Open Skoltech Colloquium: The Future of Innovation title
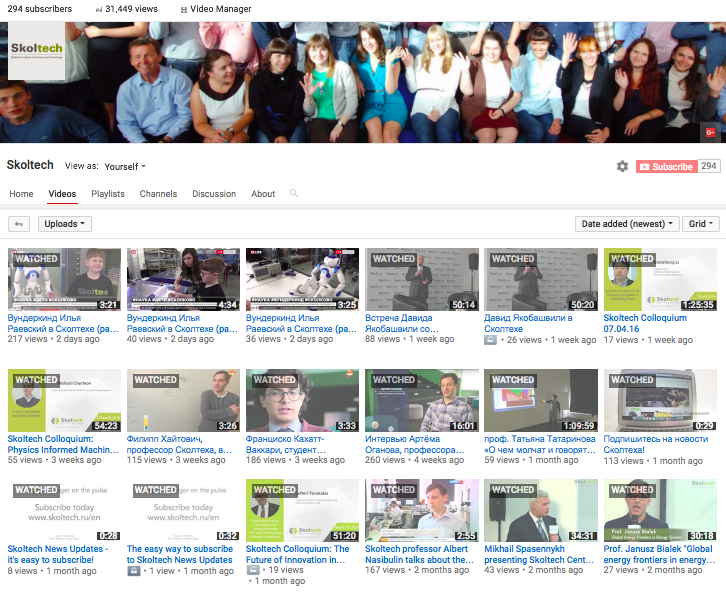The image size is (726, 598). coord(297,554)
